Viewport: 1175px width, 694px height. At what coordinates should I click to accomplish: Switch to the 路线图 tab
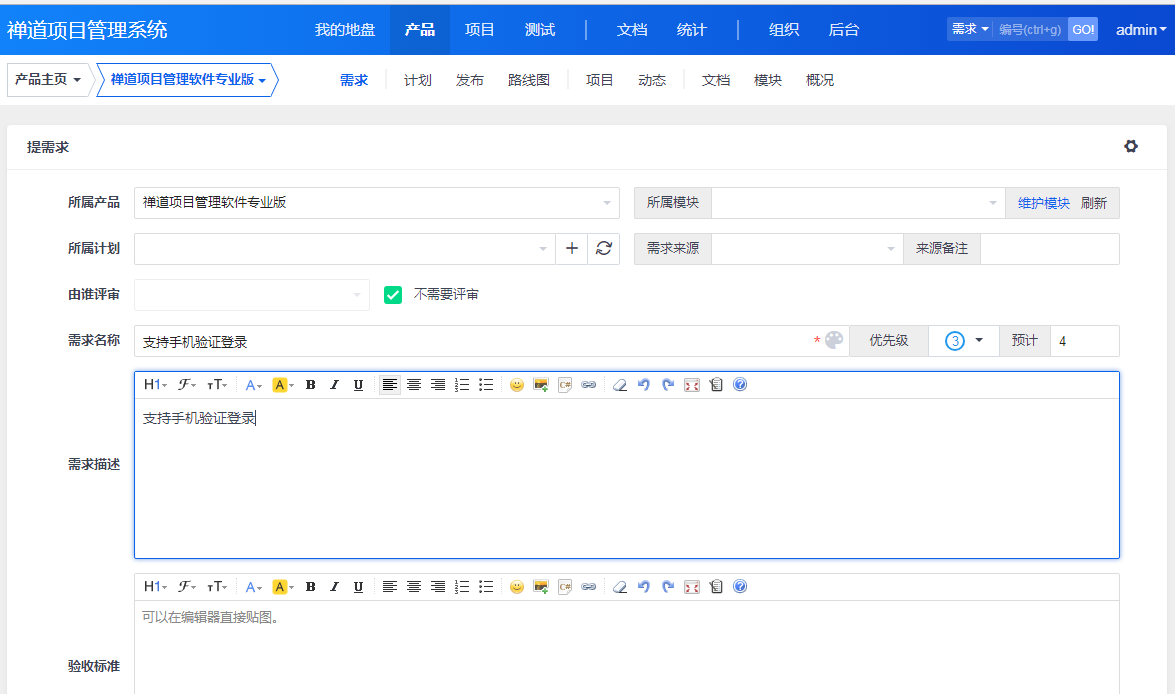click(529, 80)
